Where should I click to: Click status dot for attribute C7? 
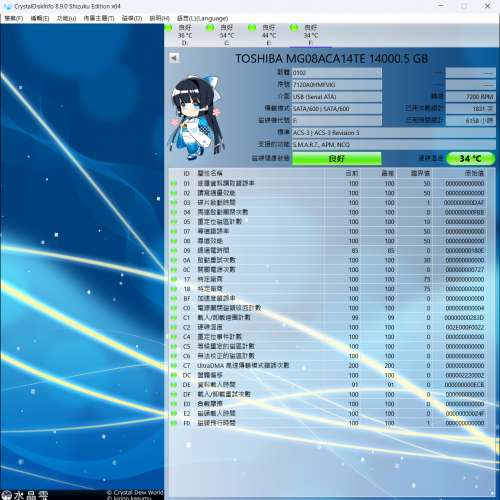click(174, 366)
